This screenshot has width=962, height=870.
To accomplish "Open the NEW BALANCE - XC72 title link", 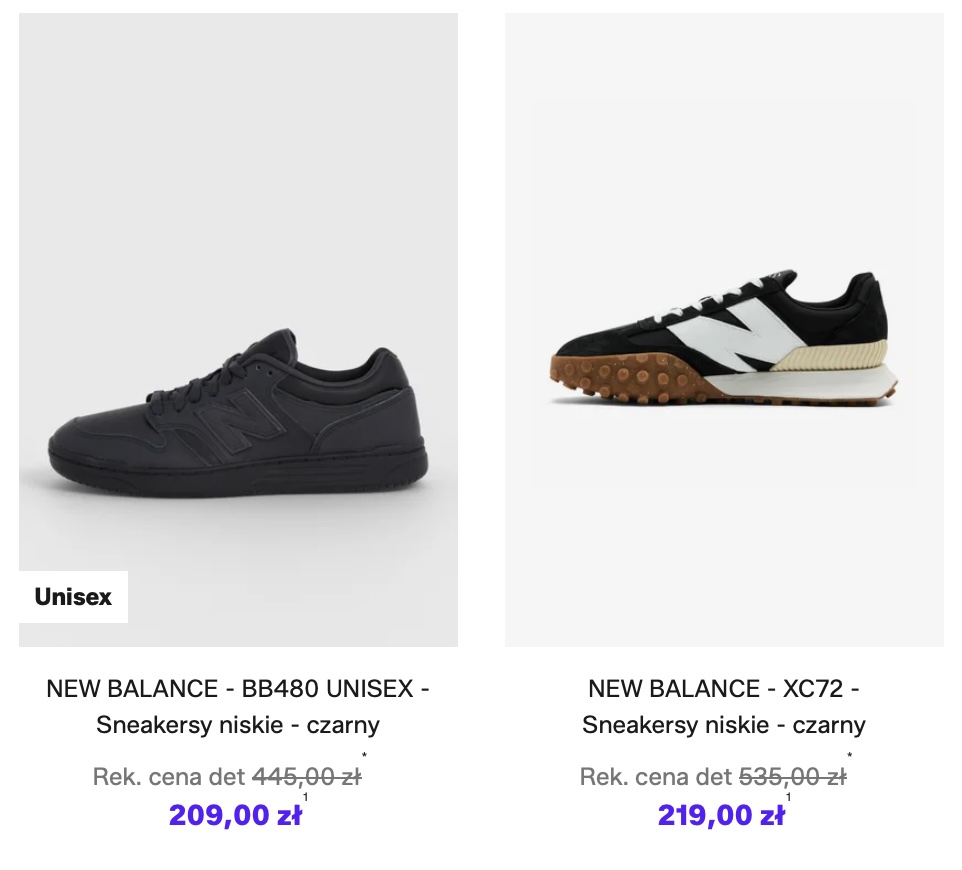I will 724,689.
